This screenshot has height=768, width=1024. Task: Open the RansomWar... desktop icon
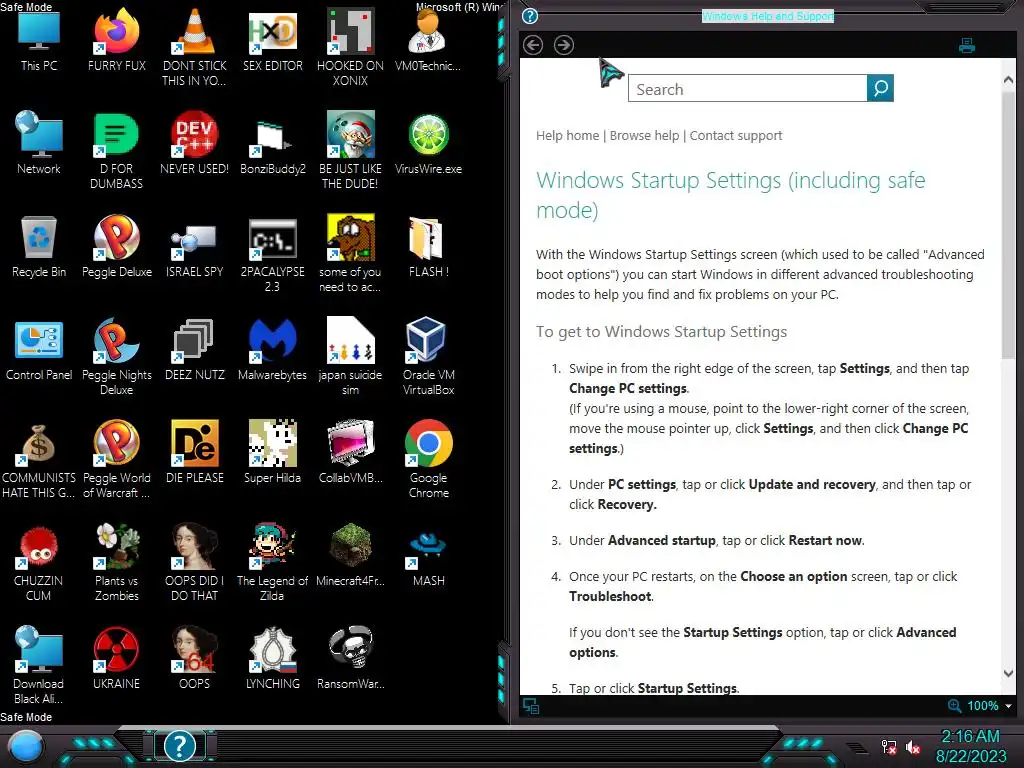coord(350,658)
